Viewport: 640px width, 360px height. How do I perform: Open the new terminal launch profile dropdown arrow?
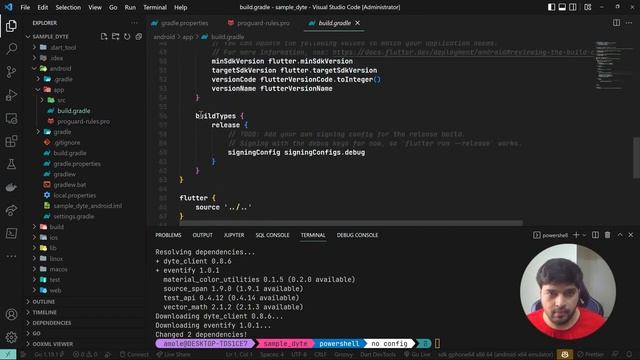pyautogui.click(x=584, y=235)
